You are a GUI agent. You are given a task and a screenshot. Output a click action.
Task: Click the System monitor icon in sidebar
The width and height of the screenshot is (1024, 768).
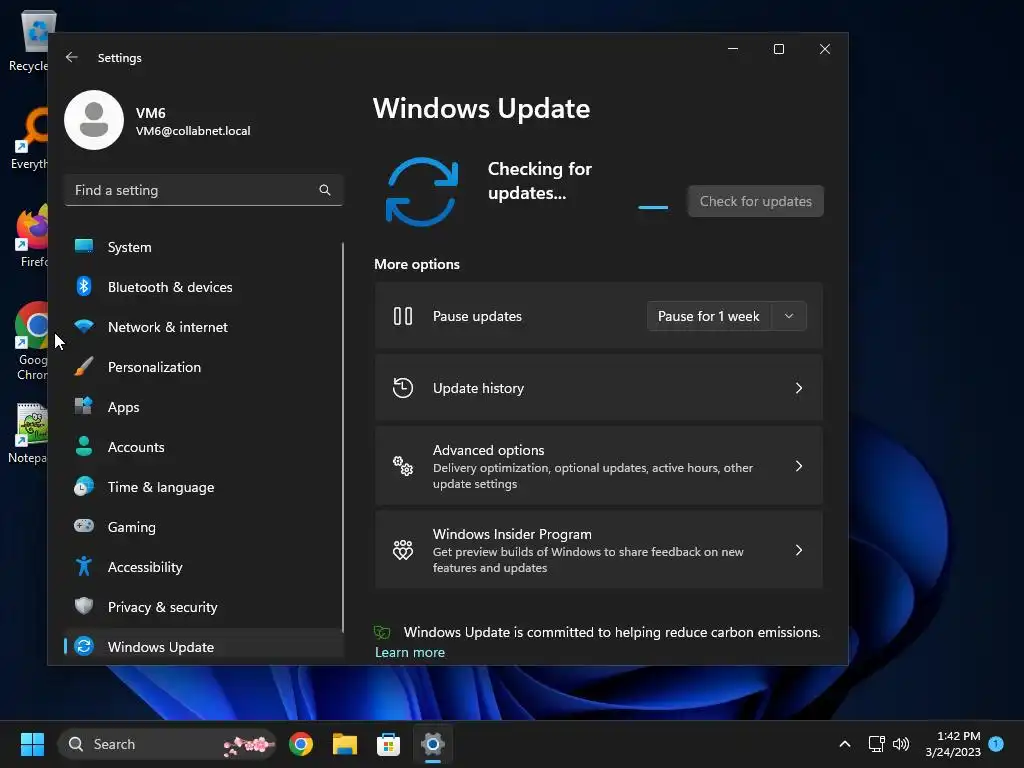(x=84, y=246)
